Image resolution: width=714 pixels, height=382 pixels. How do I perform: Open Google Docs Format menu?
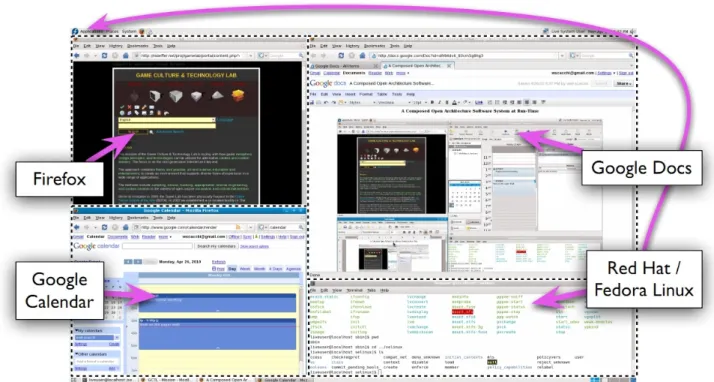(366, 94)
